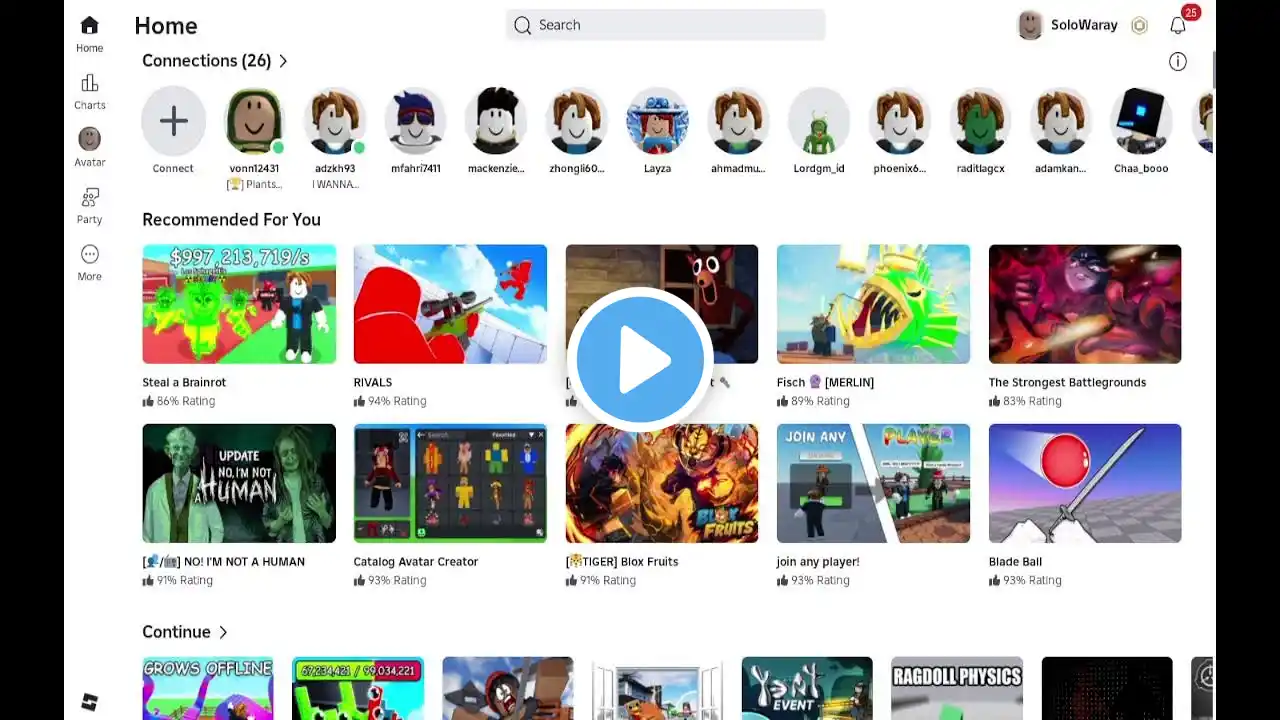Open the GROWS OFFLINE thumbnail under Continue
The image size is (1280, 720).
[x=208, y=688]
